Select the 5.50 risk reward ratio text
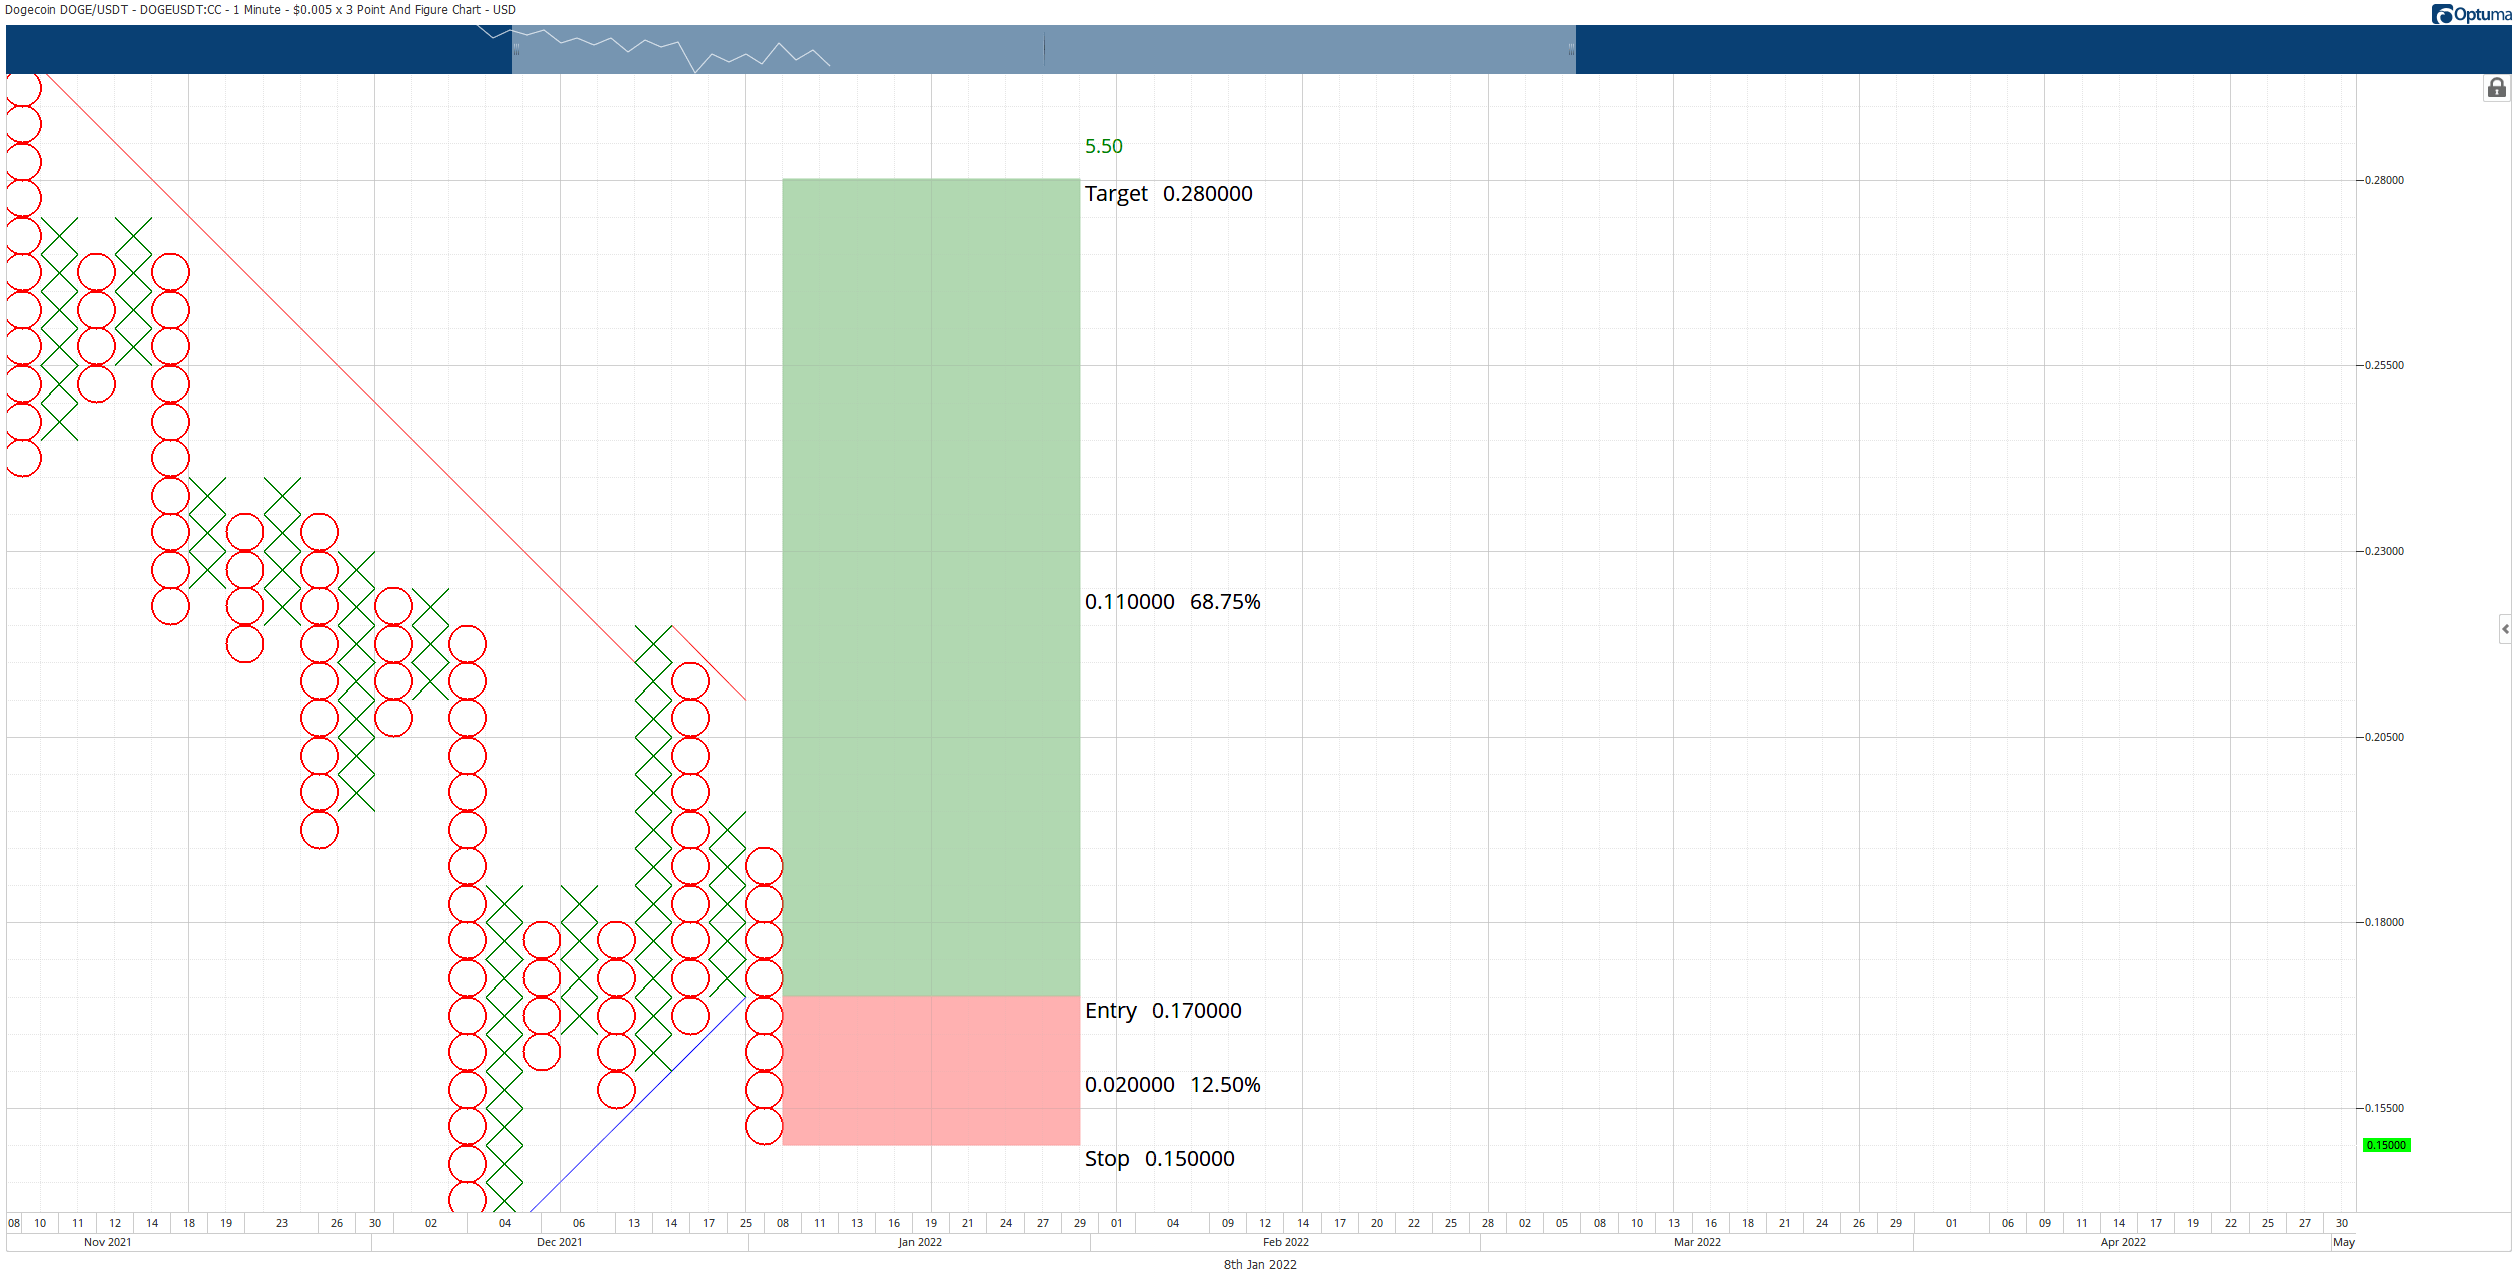 [x=1104, y=146]
